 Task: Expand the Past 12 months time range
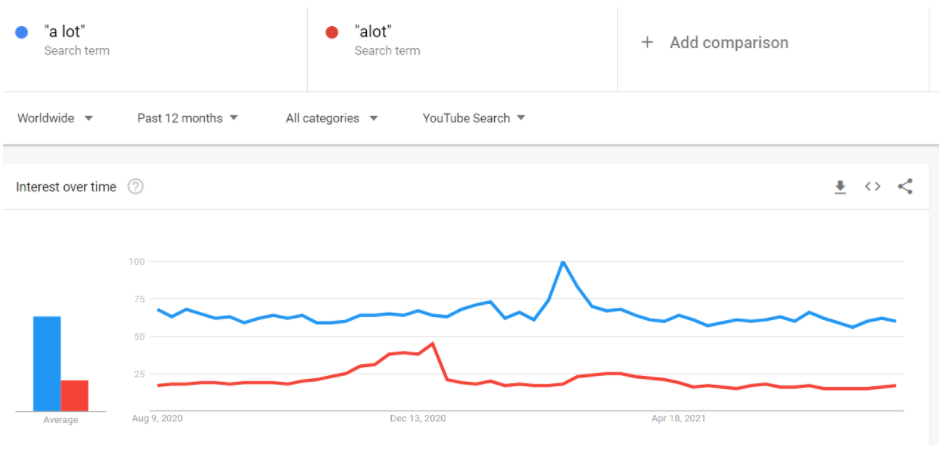click(x=187, y=118)
